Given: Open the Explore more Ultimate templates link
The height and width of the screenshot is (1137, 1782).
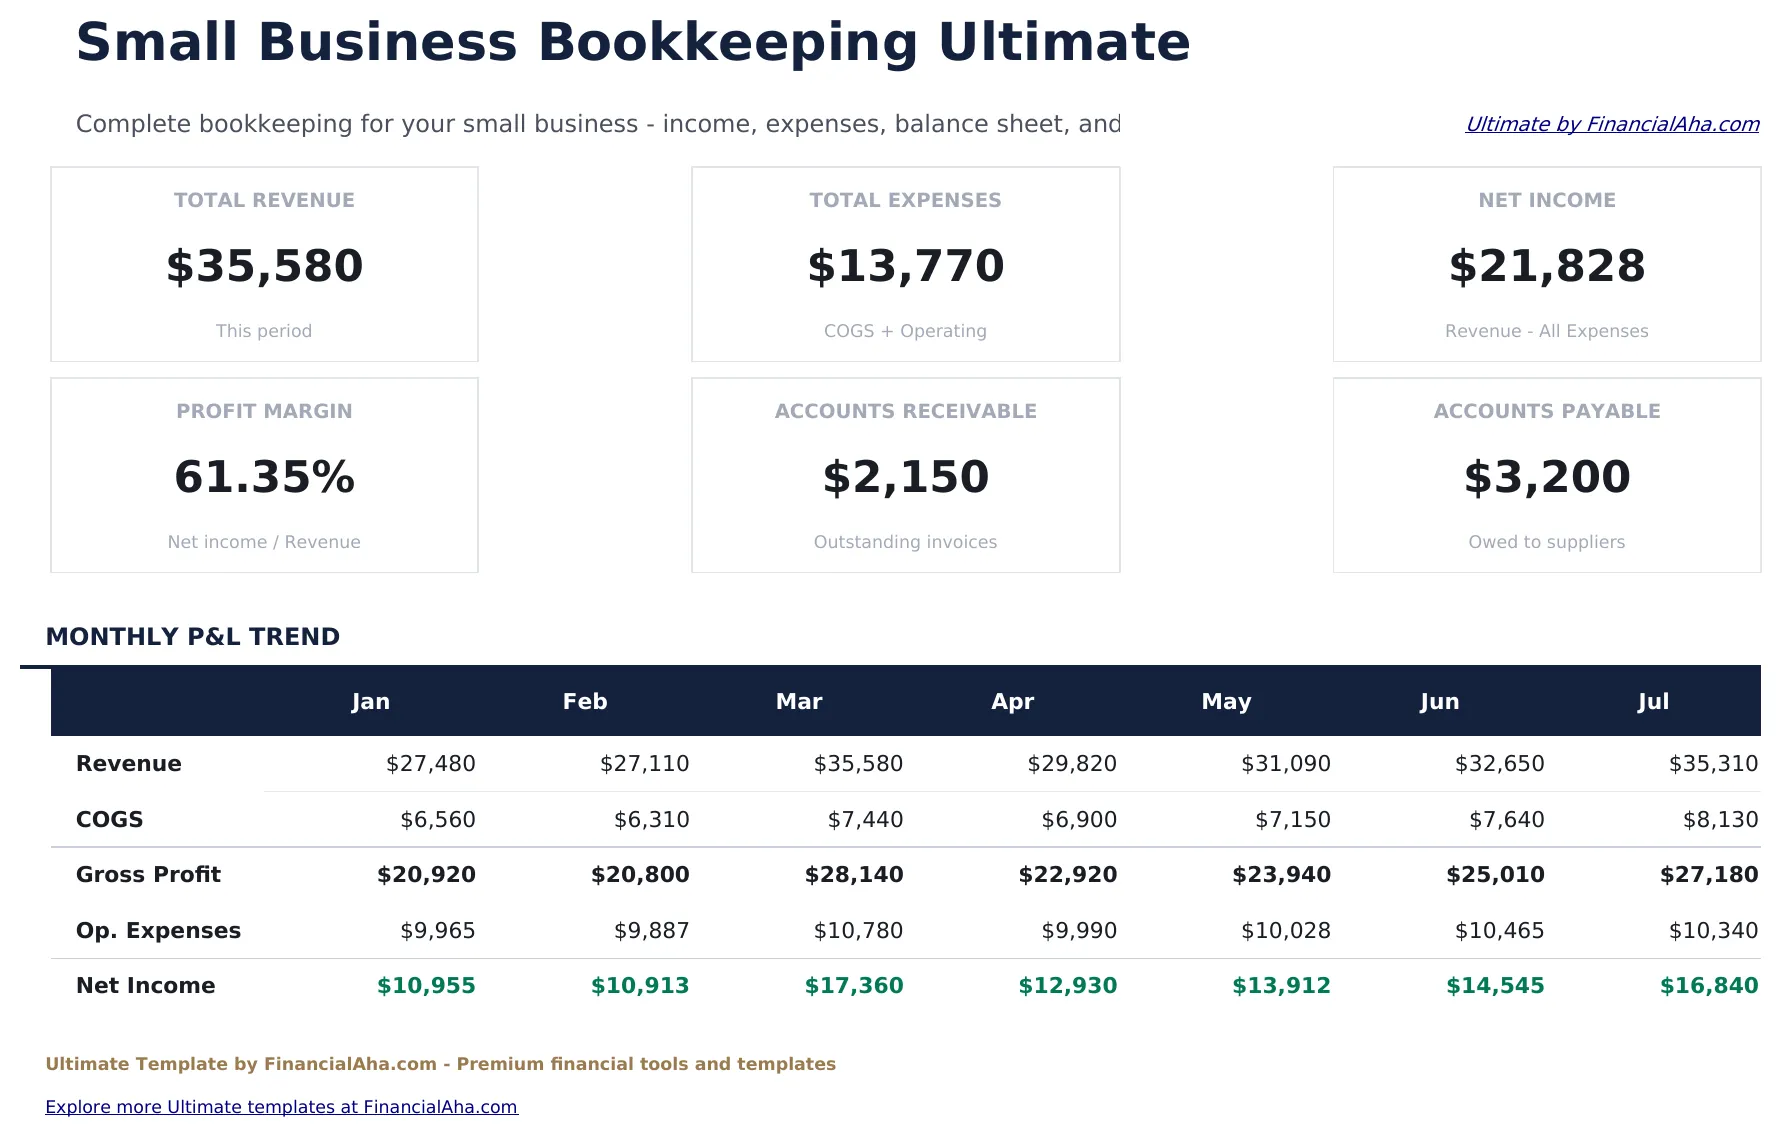Looking at the screenshot, I should pyautogui.click(x=282, y=1106).
